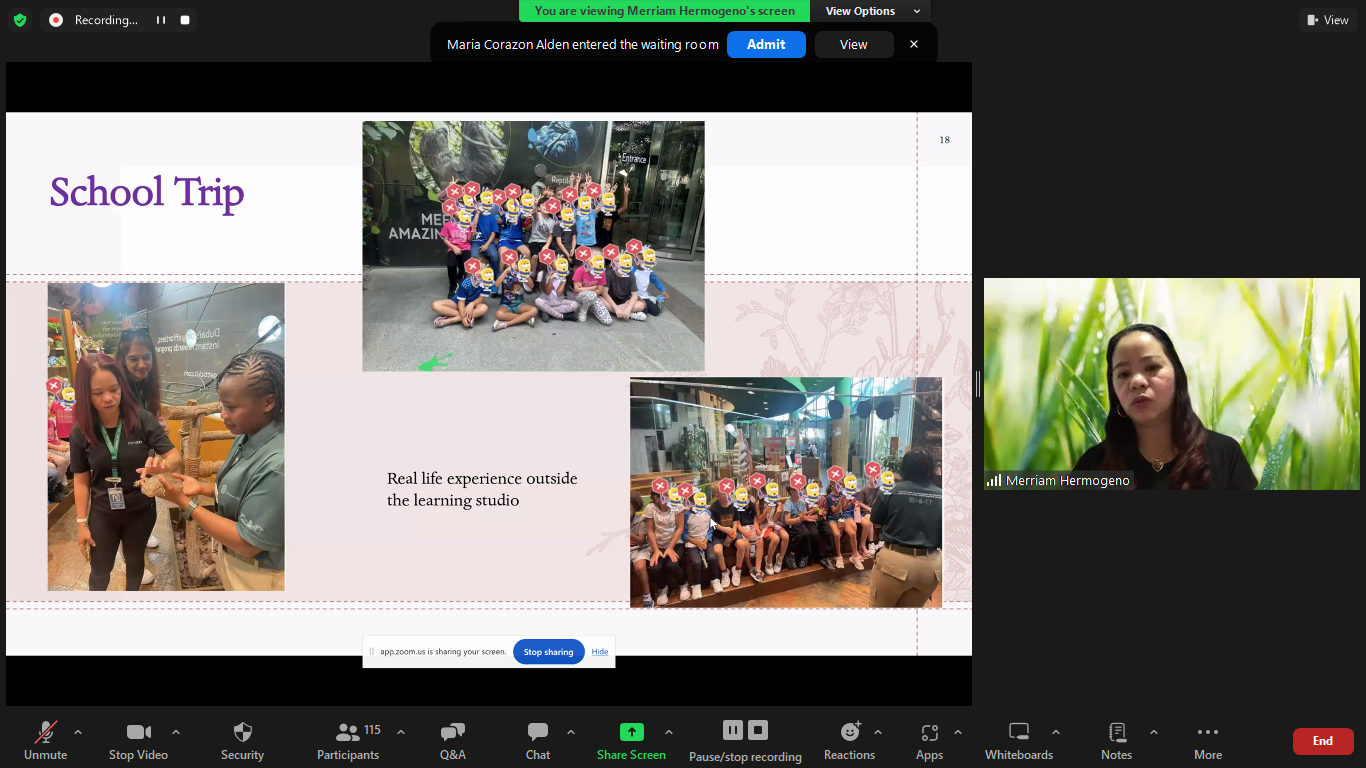Open the View layout menu at top right
The height and width of the screenshot is (768, 1366).
click(1328, 20)
